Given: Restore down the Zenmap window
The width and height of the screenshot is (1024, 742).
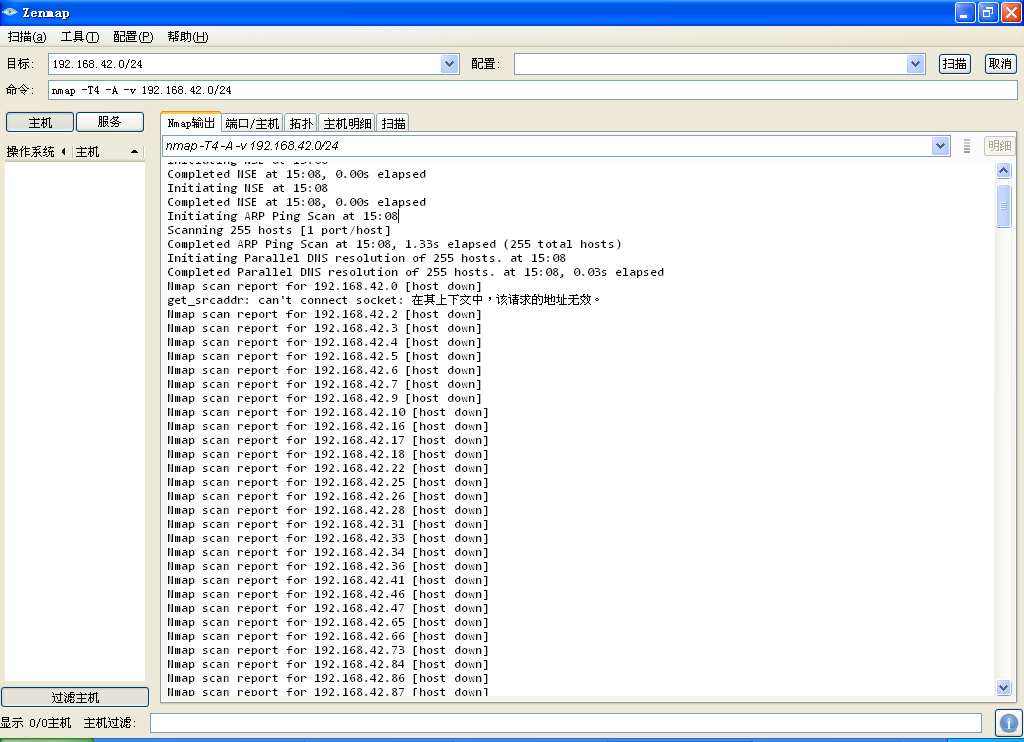Looking at the screenshot, I should pyautogui.click(x=988, y=12).
